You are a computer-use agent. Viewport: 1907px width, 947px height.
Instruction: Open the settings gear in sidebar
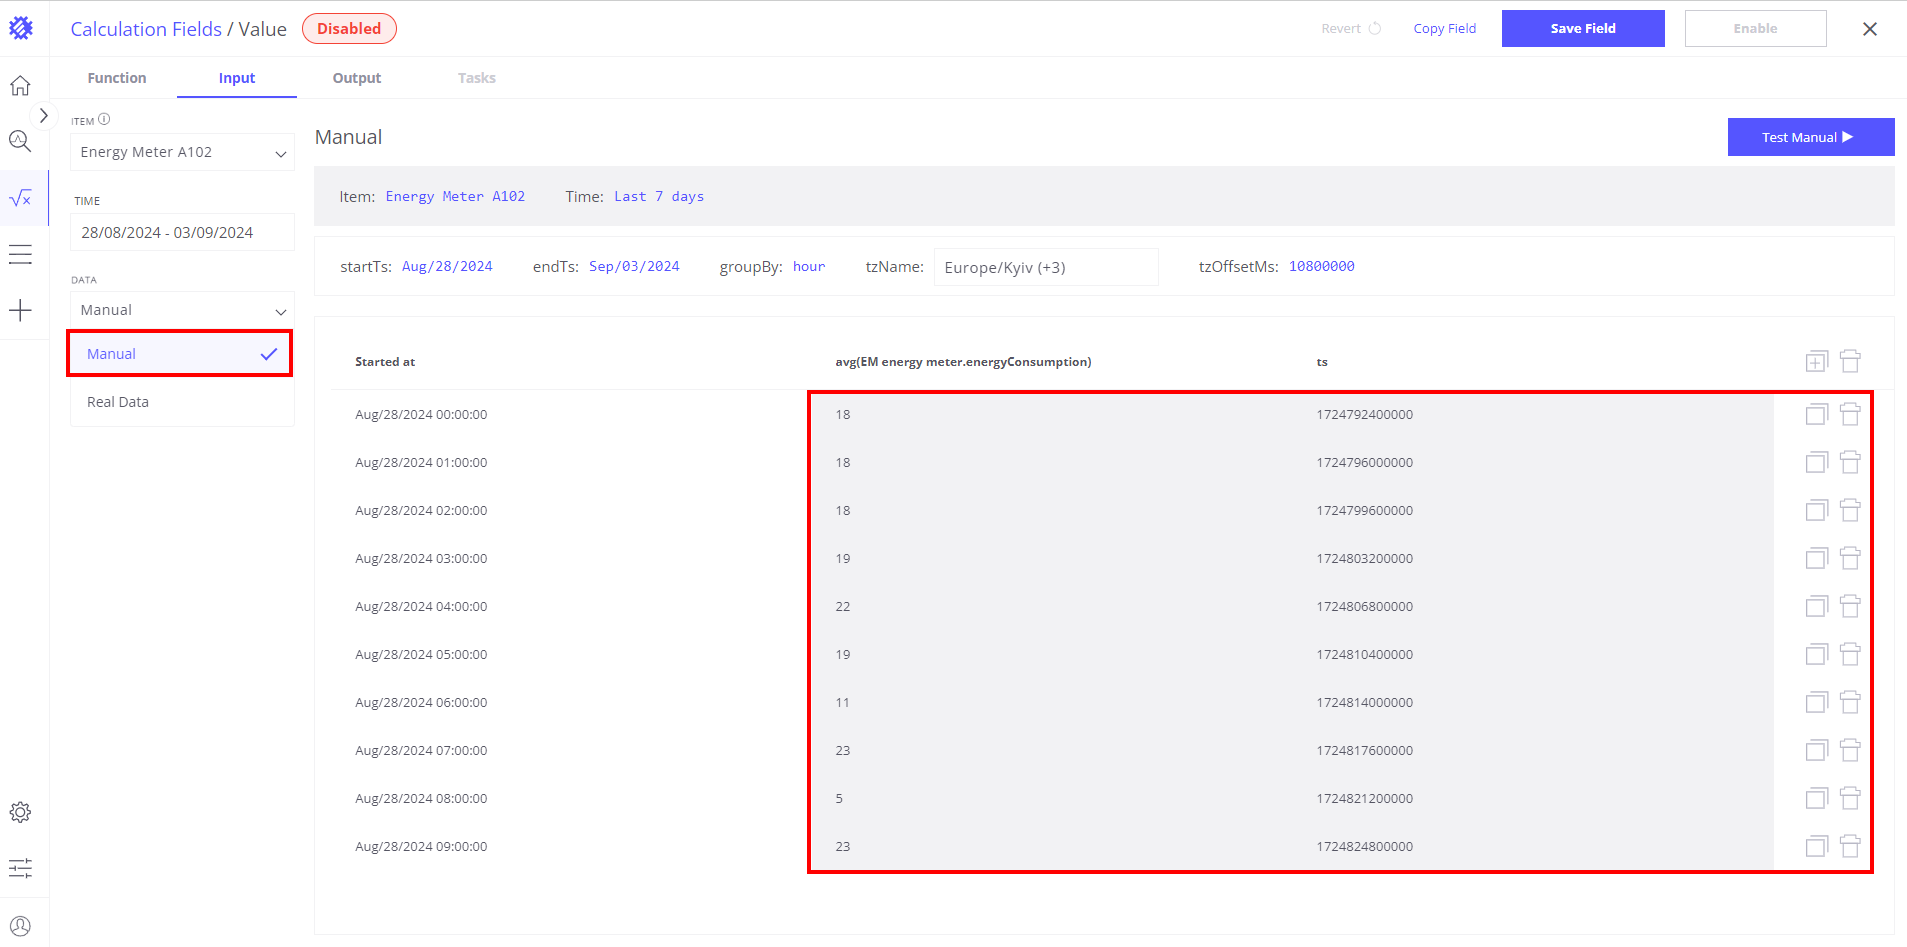[20, 812]
